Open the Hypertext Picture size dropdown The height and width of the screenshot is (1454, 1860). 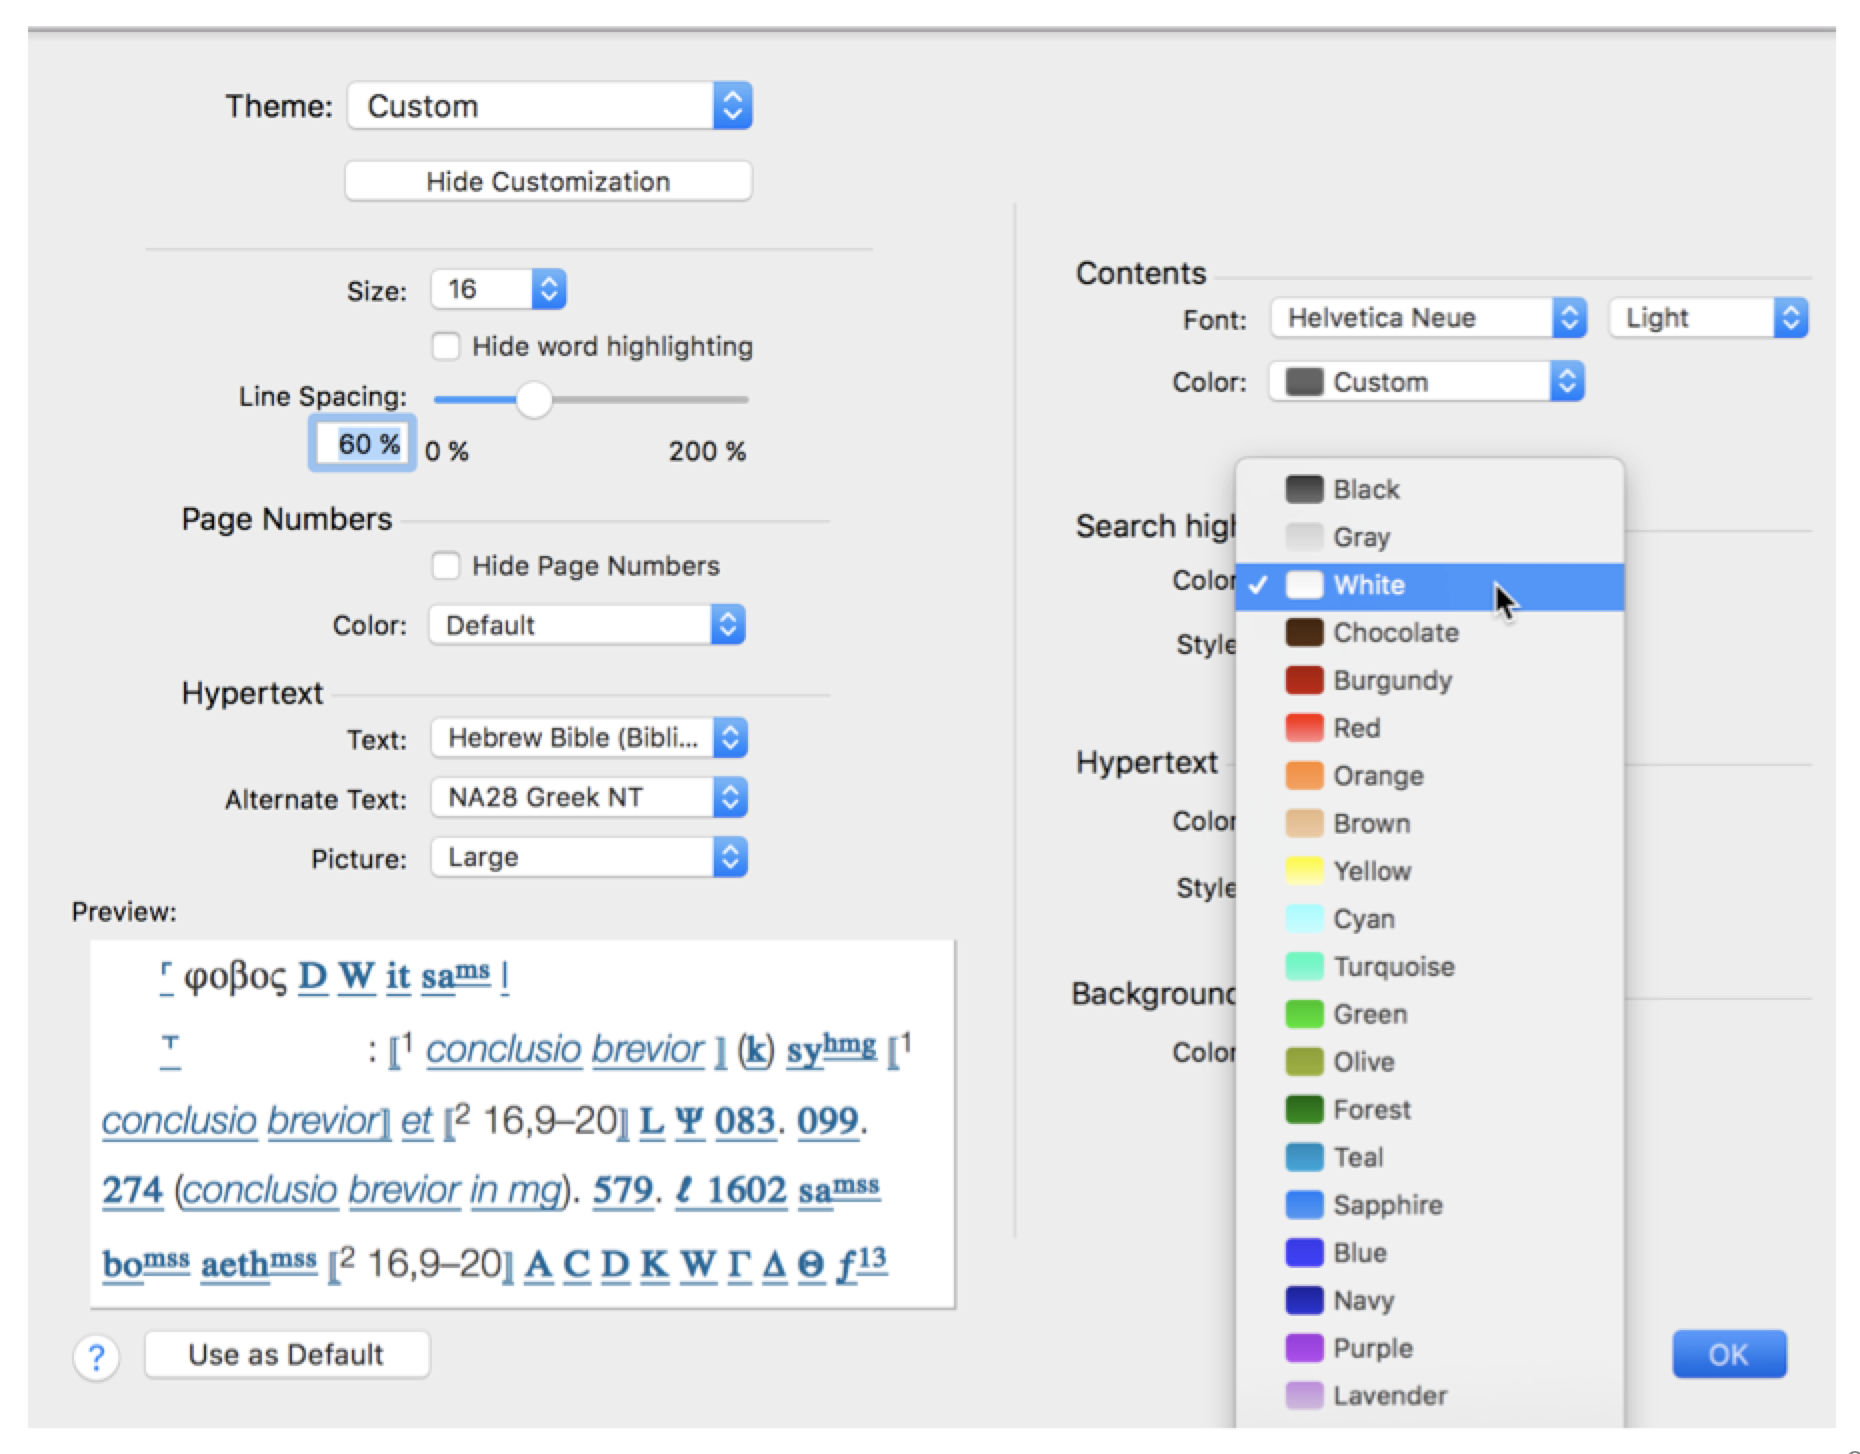pyautogui.click(x=588, y=858)
